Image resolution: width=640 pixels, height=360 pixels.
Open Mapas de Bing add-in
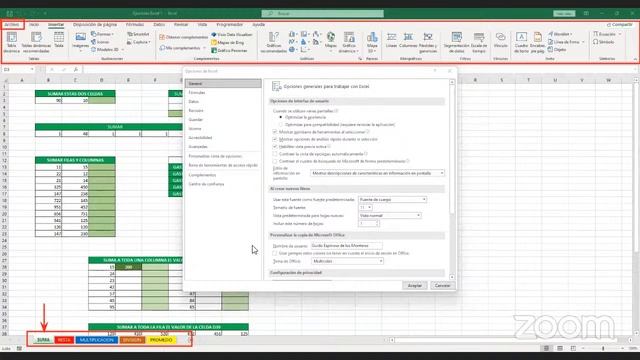pos(228,42)
